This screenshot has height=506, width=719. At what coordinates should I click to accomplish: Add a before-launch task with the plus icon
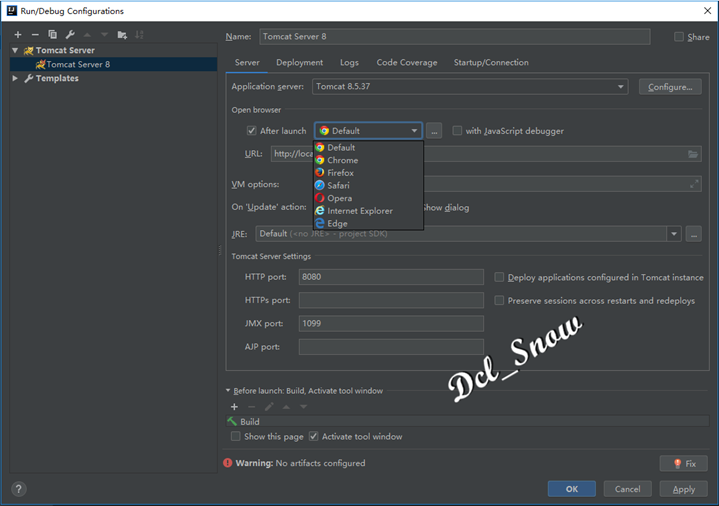pos(234,407)
